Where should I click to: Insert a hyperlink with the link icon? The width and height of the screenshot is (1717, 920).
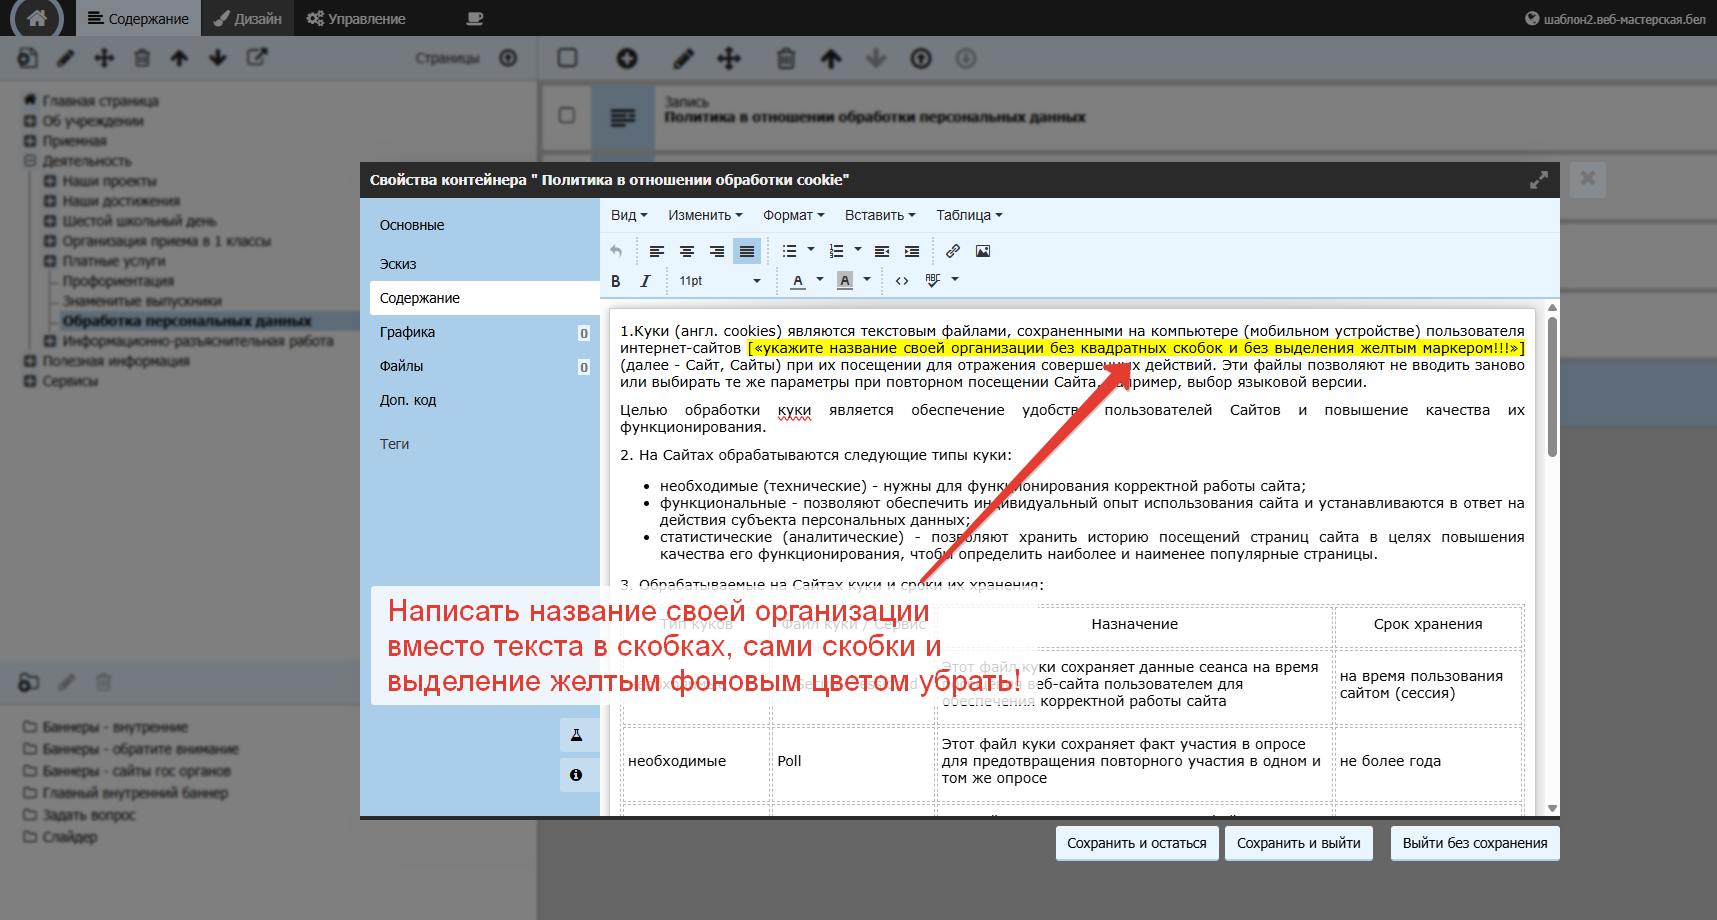click(x=953, y=251)
